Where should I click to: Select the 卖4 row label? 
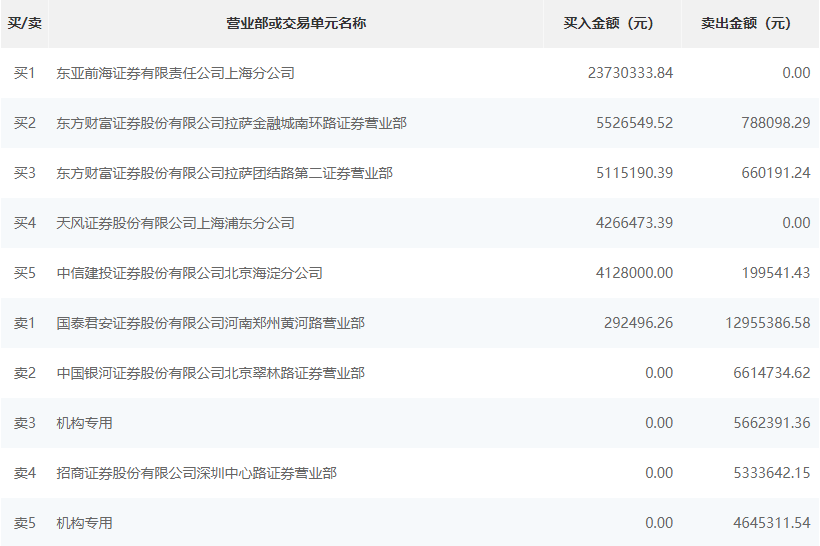25,473
